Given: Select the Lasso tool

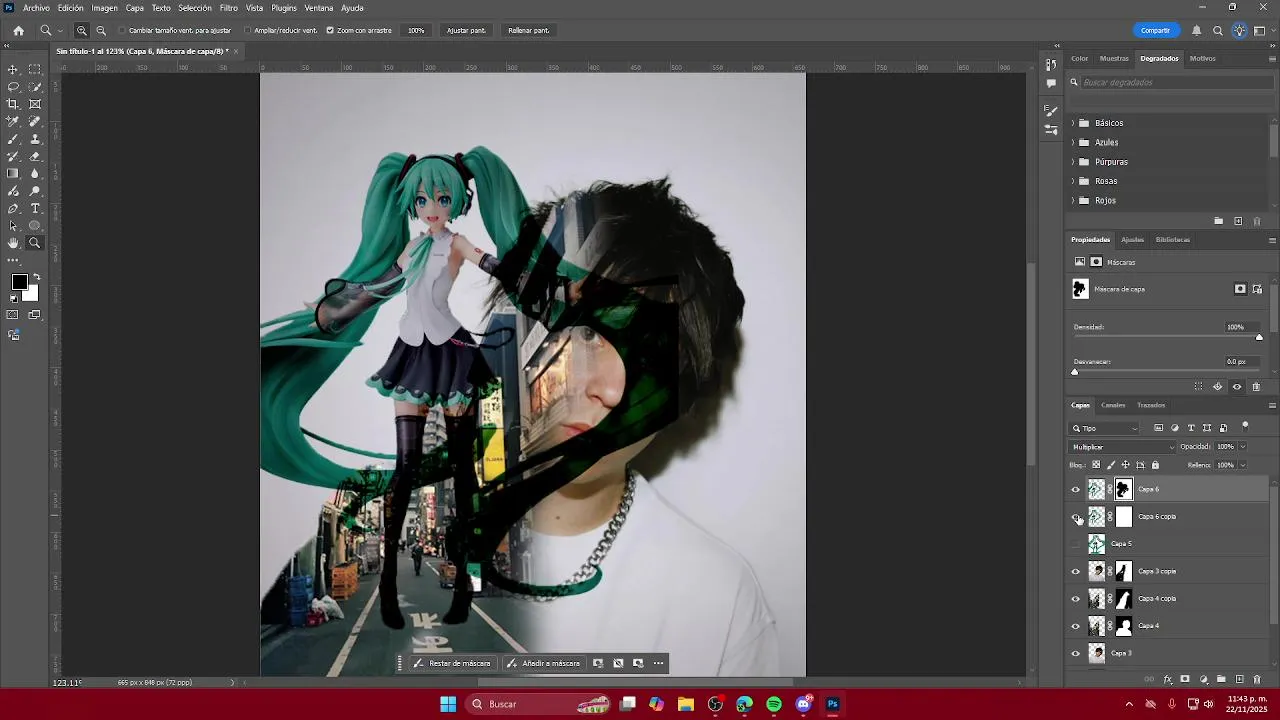Looking at the screenshot, I should (x=13, y=87).
